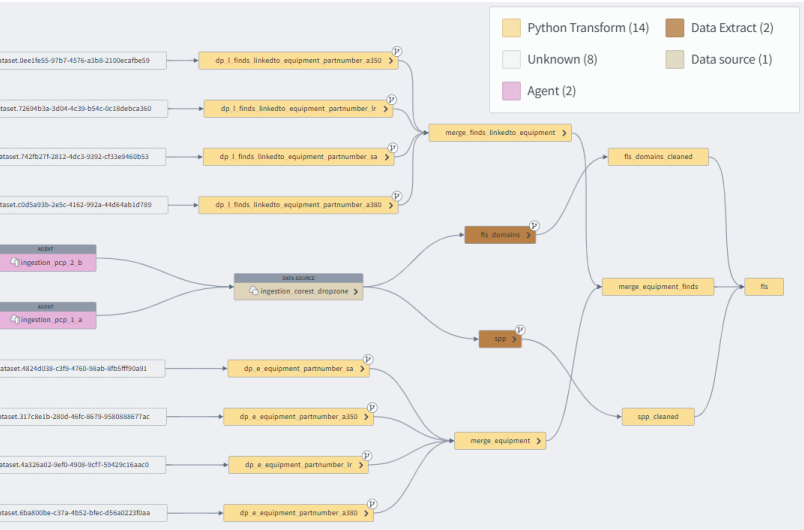This screenshot has width=804, height=530.
Task: Click the P badge on spp node
Action: [x=519, y=329]
